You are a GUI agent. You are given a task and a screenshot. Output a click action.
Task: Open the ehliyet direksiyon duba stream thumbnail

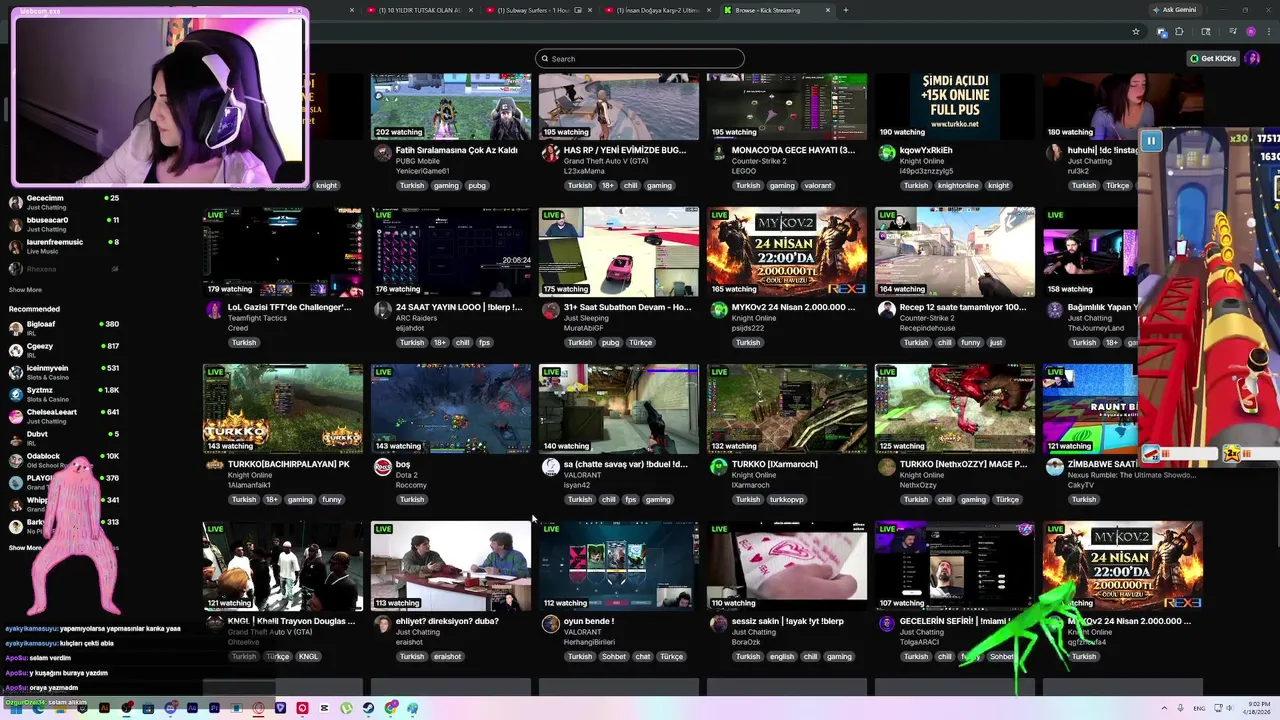(451, 566)
